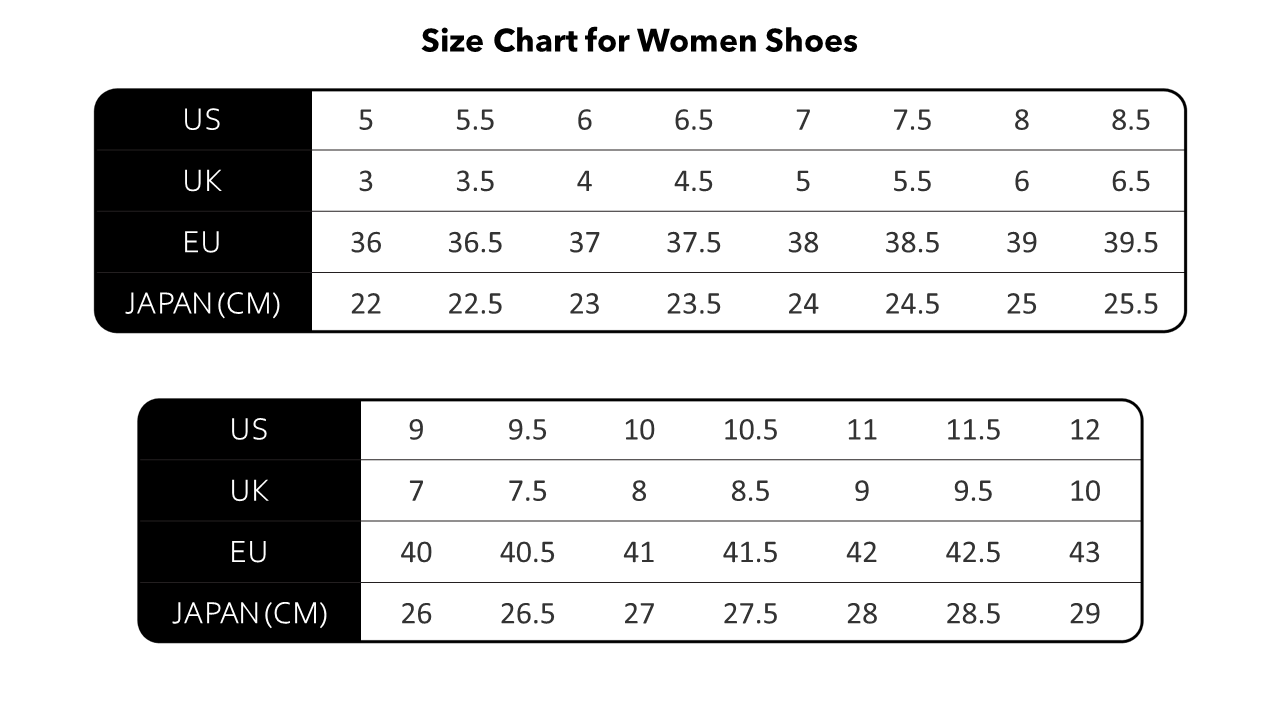The image size is (1280, 720).
Task: Select EU size 36.5 cell
Action: 475,243
